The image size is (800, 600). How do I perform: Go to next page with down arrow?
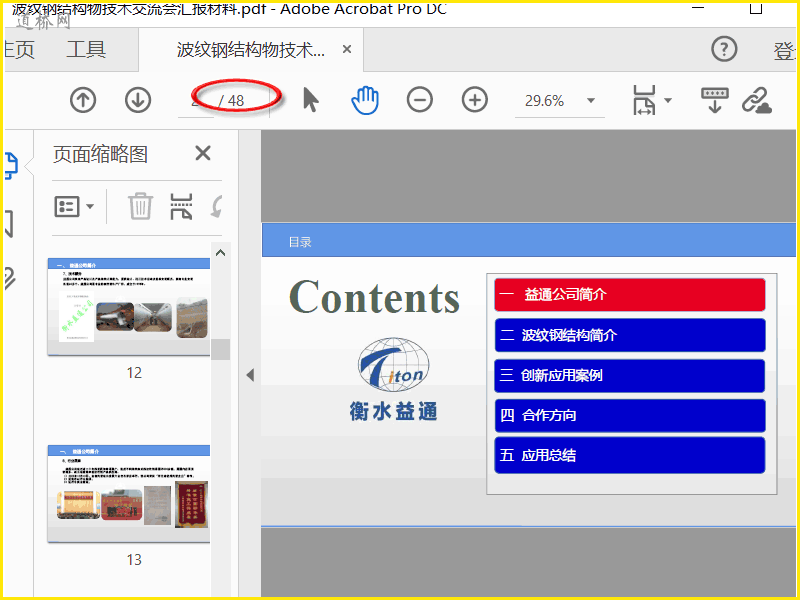click(138, 100)
